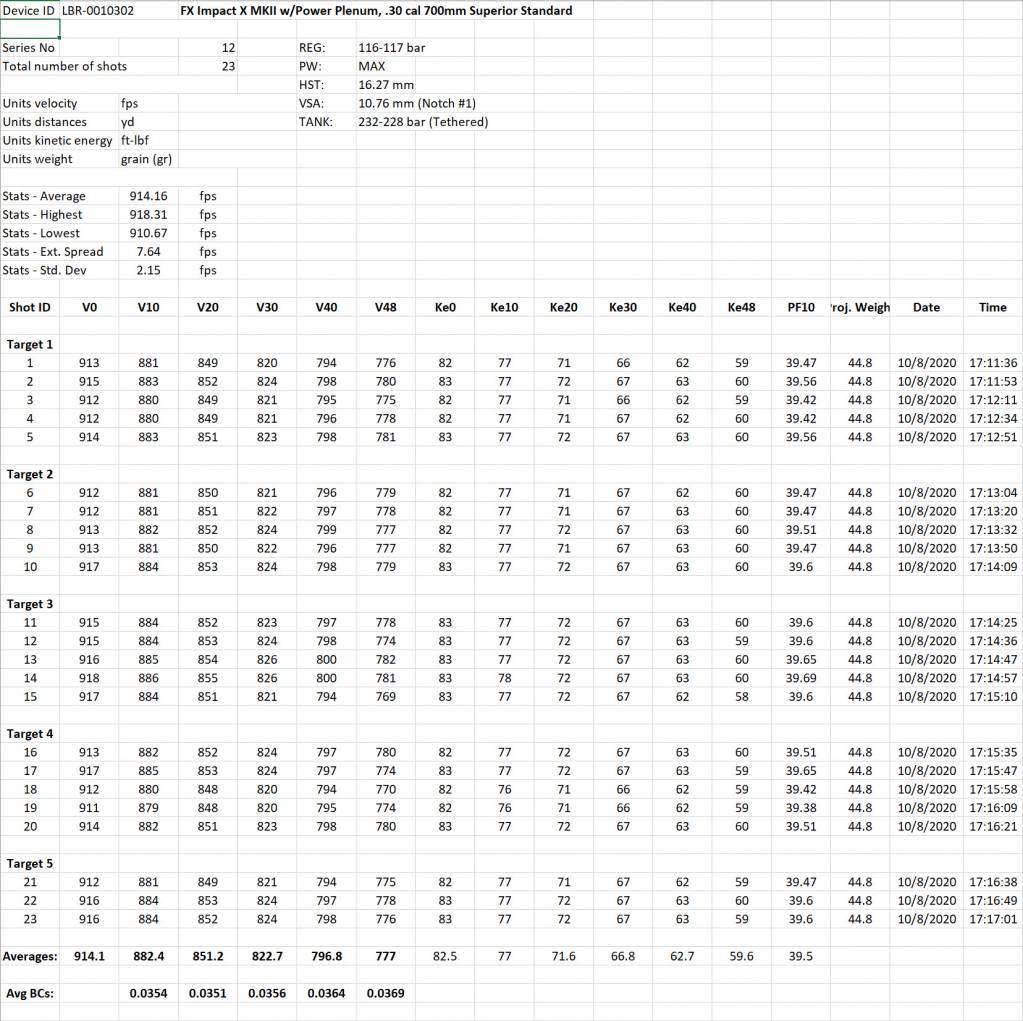Select the 'Stats - Ext. Spread' label
1023x1021 pixels.
tap(53, 251)
